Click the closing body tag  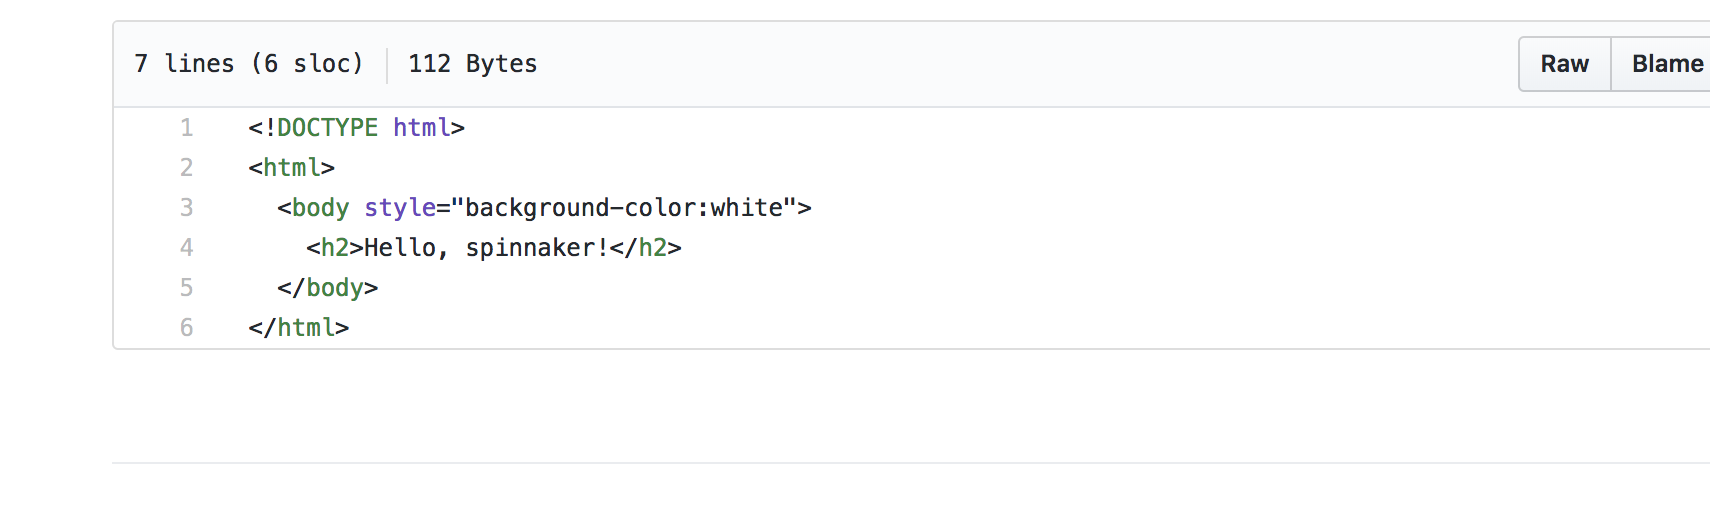(x=334, y=288)
